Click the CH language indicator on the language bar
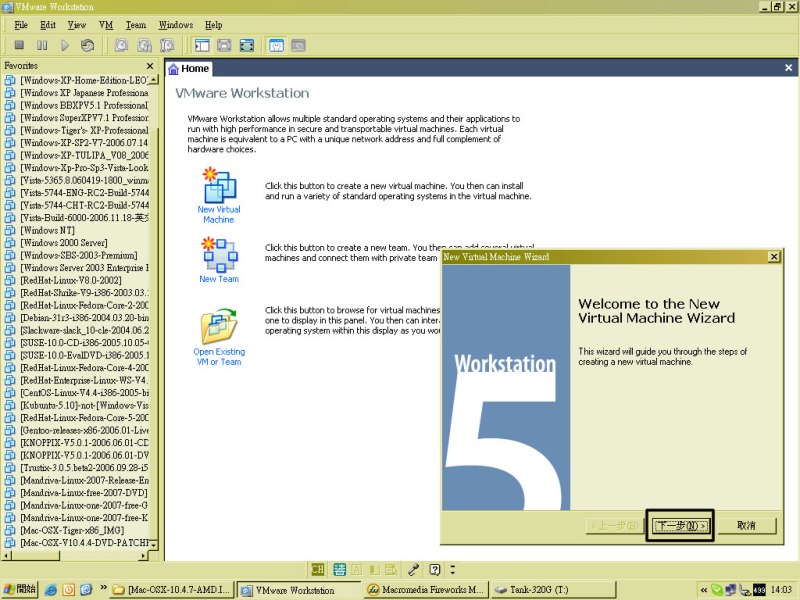800x600 pixels. click(x=317, y=569)
